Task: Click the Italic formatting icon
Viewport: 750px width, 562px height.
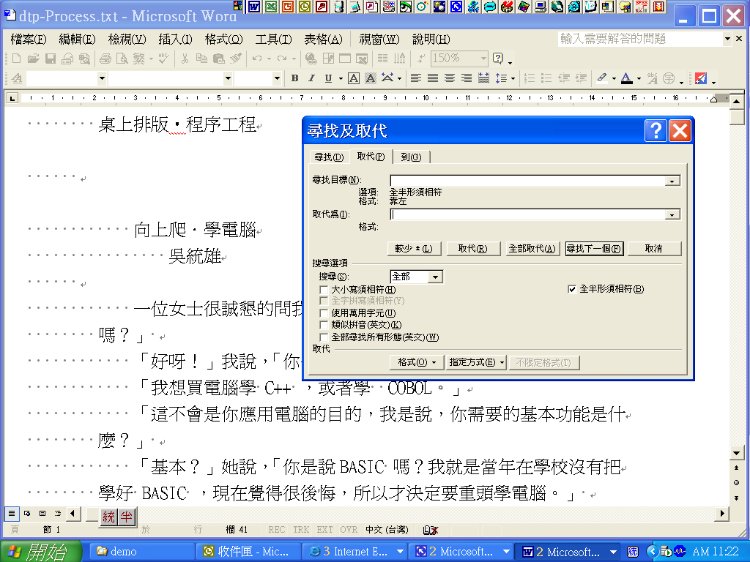Action: tap(311, 78)
